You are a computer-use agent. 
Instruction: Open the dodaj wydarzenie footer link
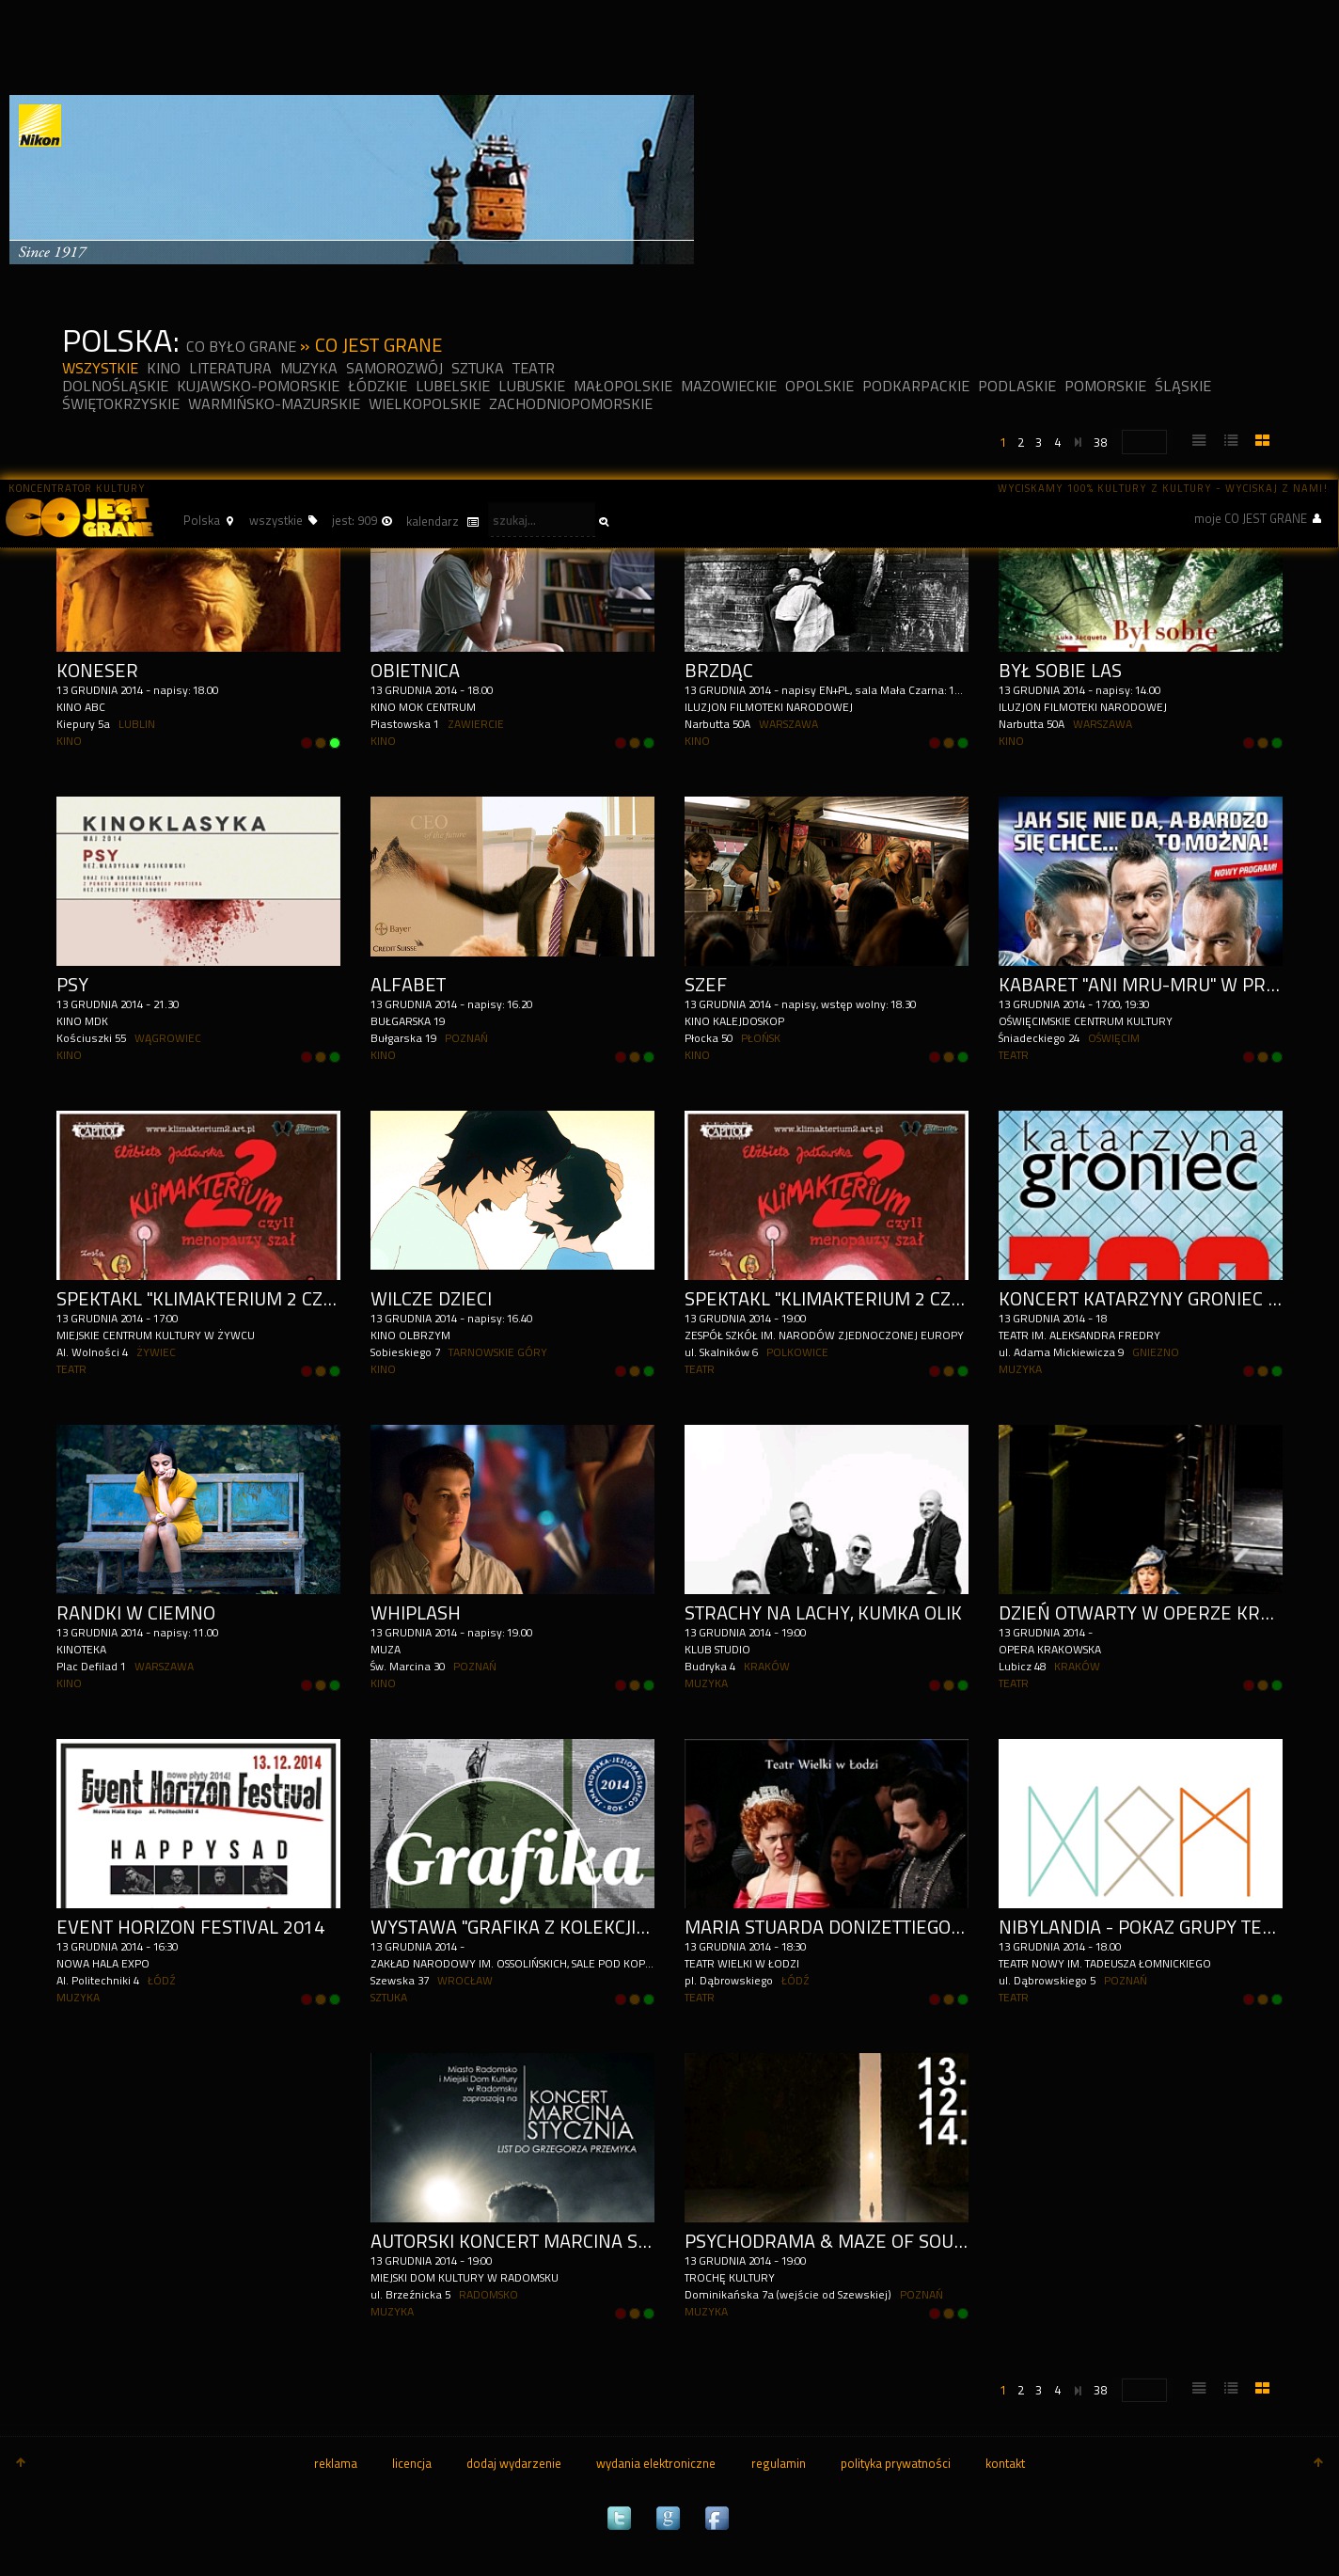[x=513, y=2463]
